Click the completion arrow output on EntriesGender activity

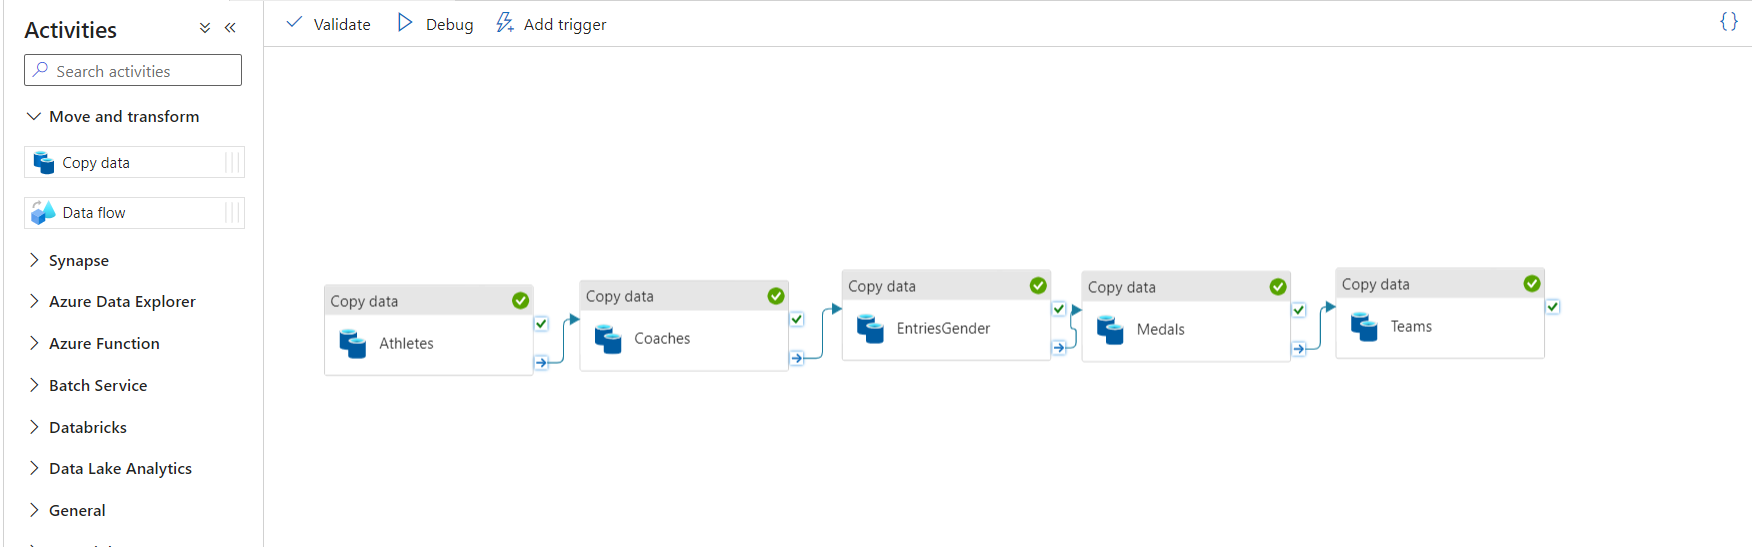point(1059,347)
